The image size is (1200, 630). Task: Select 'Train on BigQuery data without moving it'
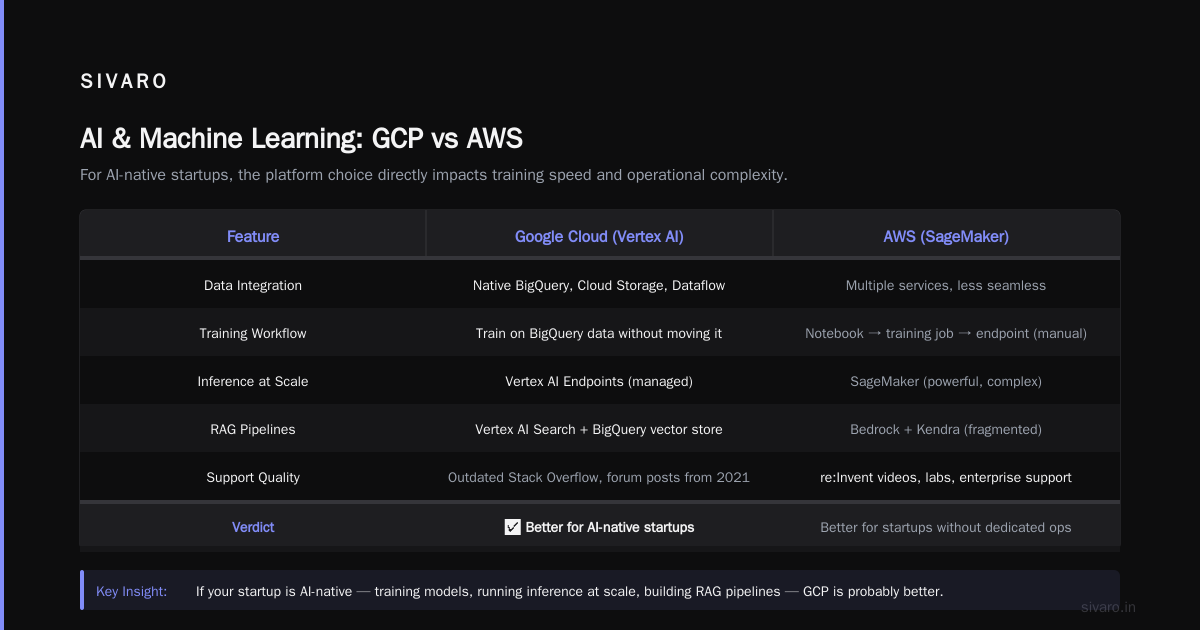[x=599, y=334]
